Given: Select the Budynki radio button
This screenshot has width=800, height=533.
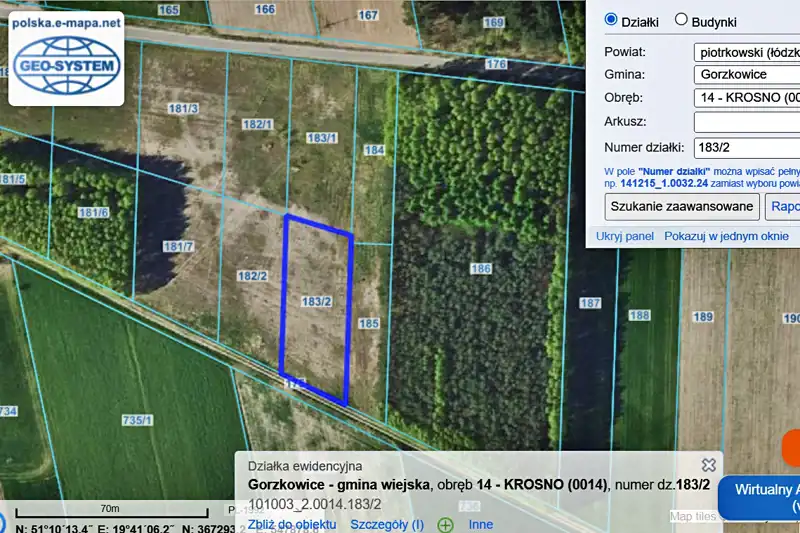Looking at the screenshot, I should tap(681, 20).
